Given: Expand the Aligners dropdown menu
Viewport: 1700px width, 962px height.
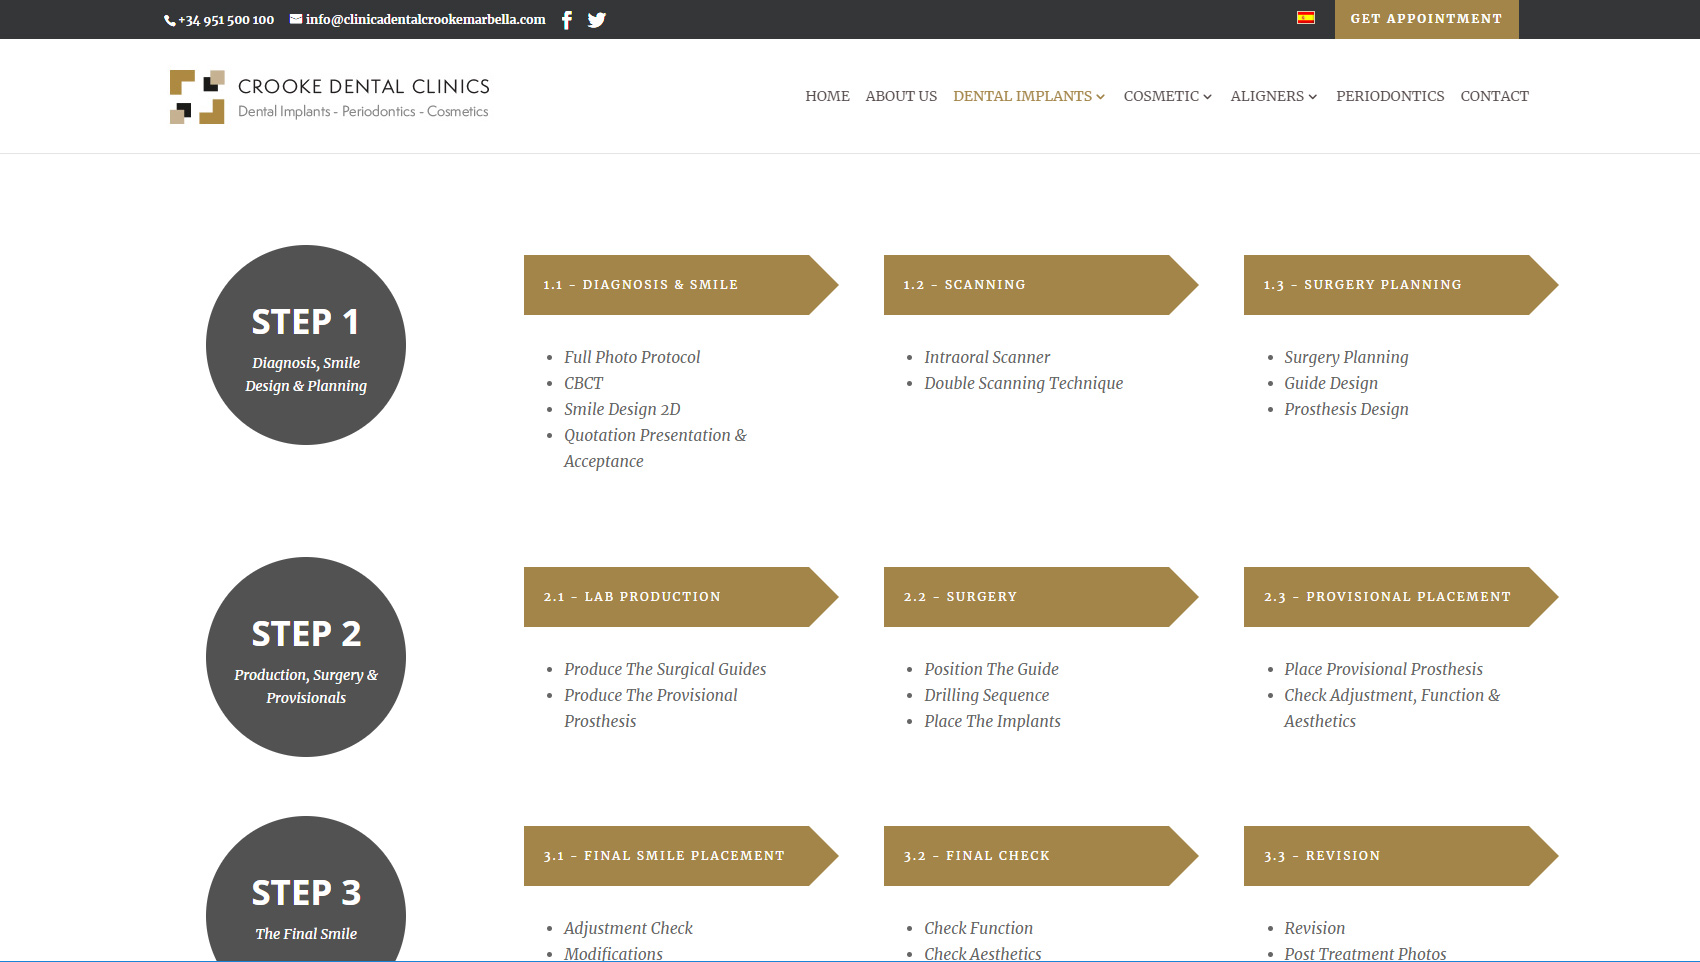Looking at the screenshot, I should point(1273,96).
